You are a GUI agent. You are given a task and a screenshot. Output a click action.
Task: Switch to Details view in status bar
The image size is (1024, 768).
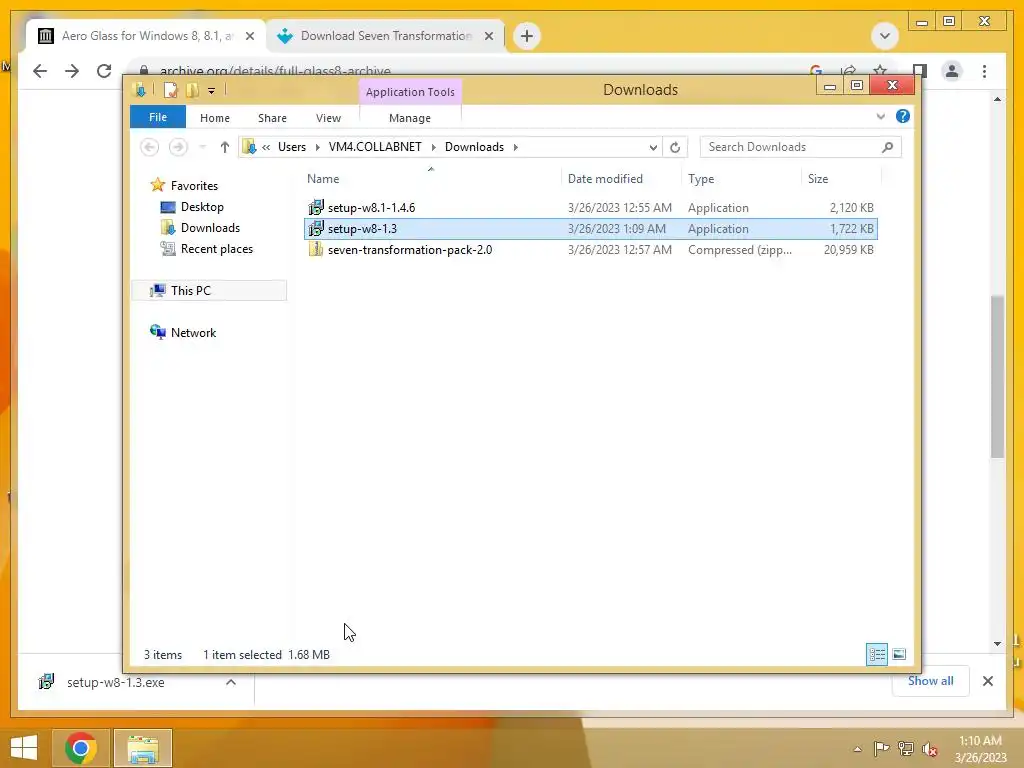coord(876,654)
